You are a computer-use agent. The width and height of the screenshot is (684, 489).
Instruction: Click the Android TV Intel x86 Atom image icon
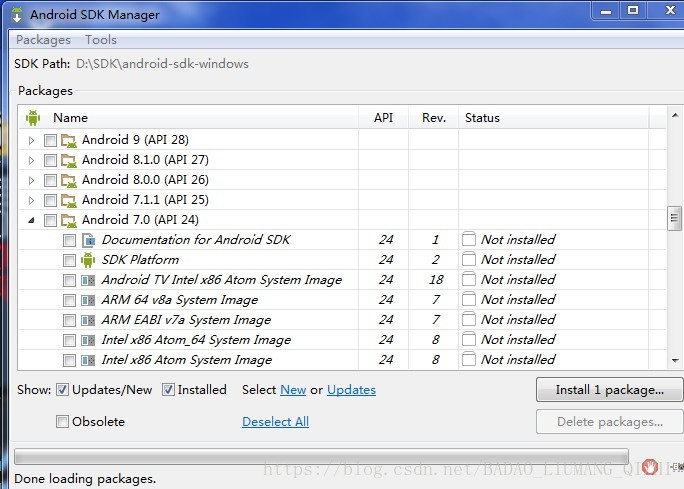click(x=88, y=280)
